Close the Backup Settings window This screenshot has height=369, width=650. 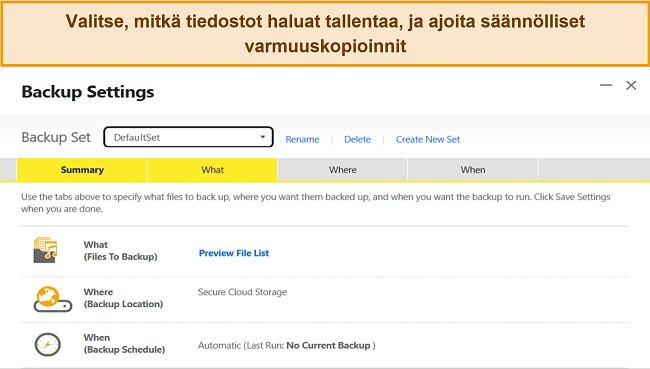[631, 85]
